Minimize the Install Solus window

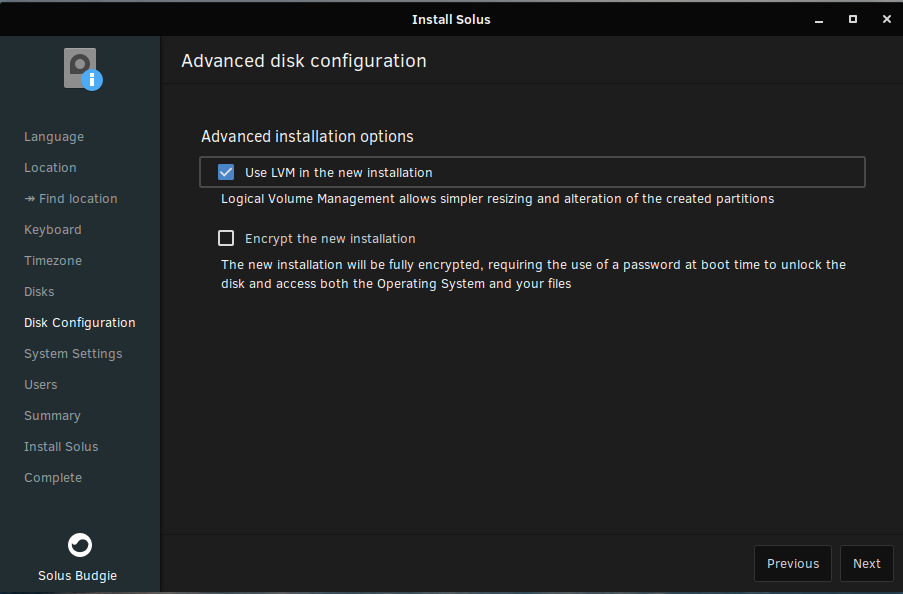tap(818, 20)
